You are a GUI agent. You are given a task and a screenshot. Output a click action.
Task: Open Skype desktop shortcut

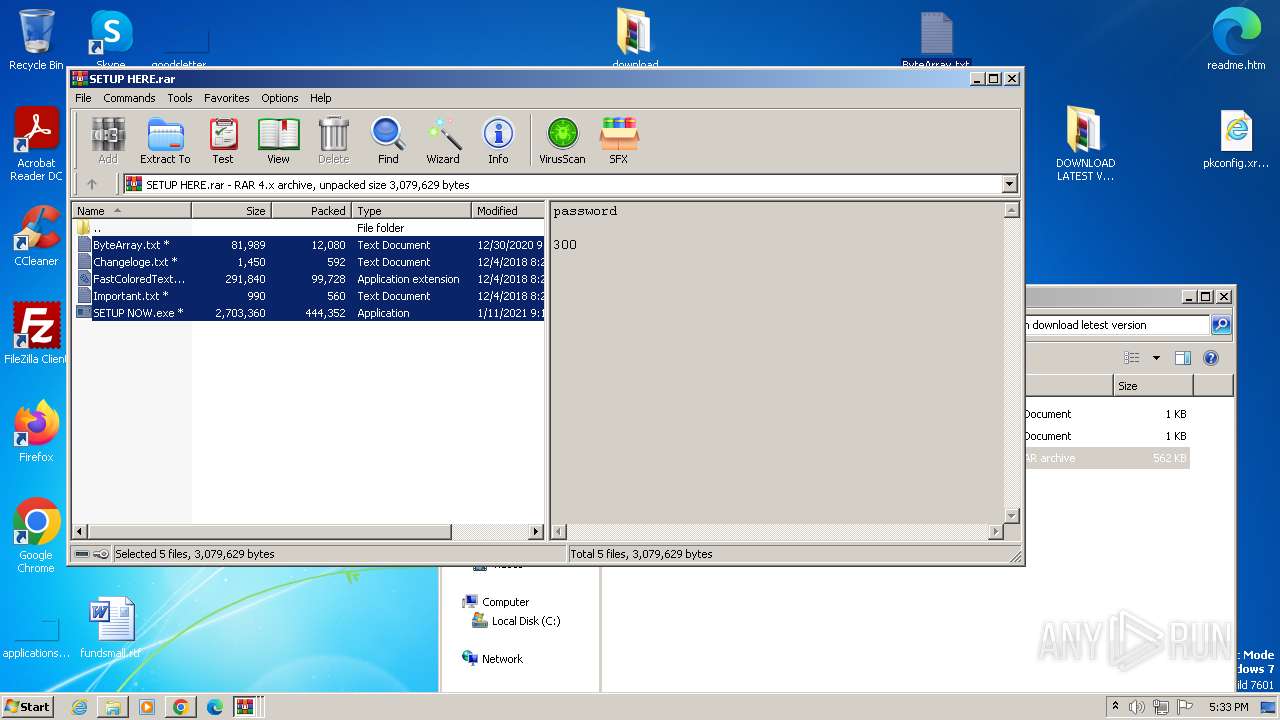110,38
